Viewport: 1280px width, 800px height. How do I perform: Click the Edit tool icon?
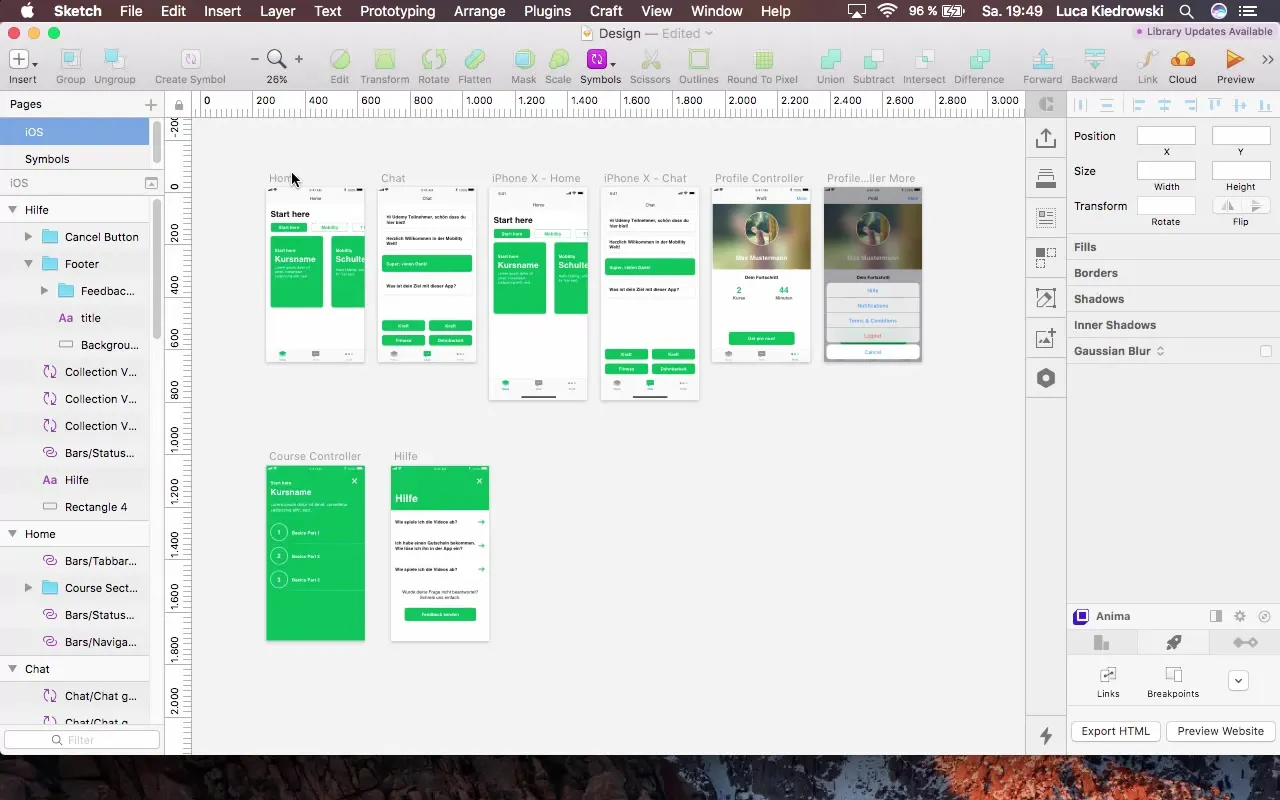tap(340, 60)
